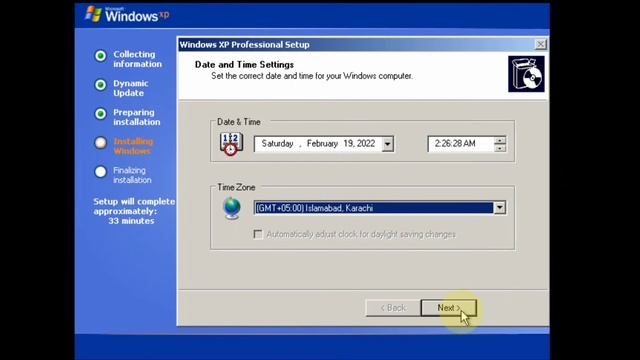Click the Finalizing installation step indicator
Screen dimensions: 640x360
pos(100,172)
